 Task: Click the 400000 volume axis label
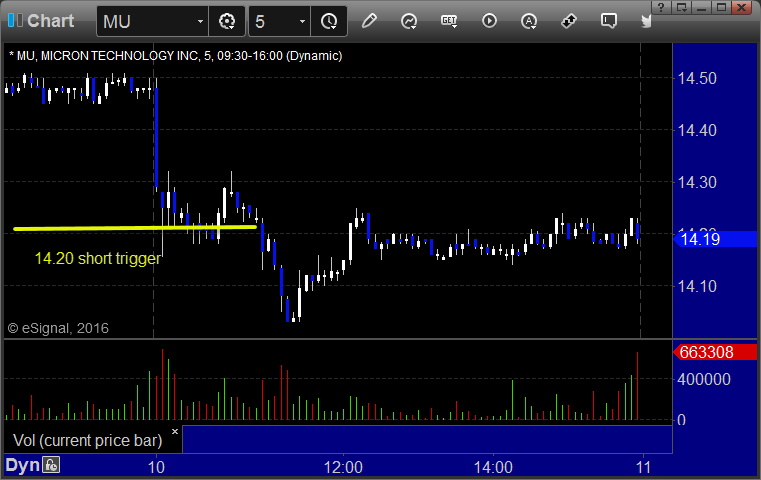[704, 379]
